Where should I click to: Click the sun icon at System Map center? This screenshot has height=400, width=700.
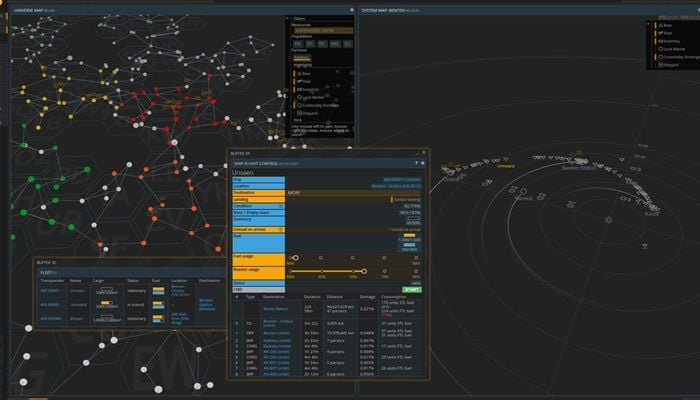(608, 220)
